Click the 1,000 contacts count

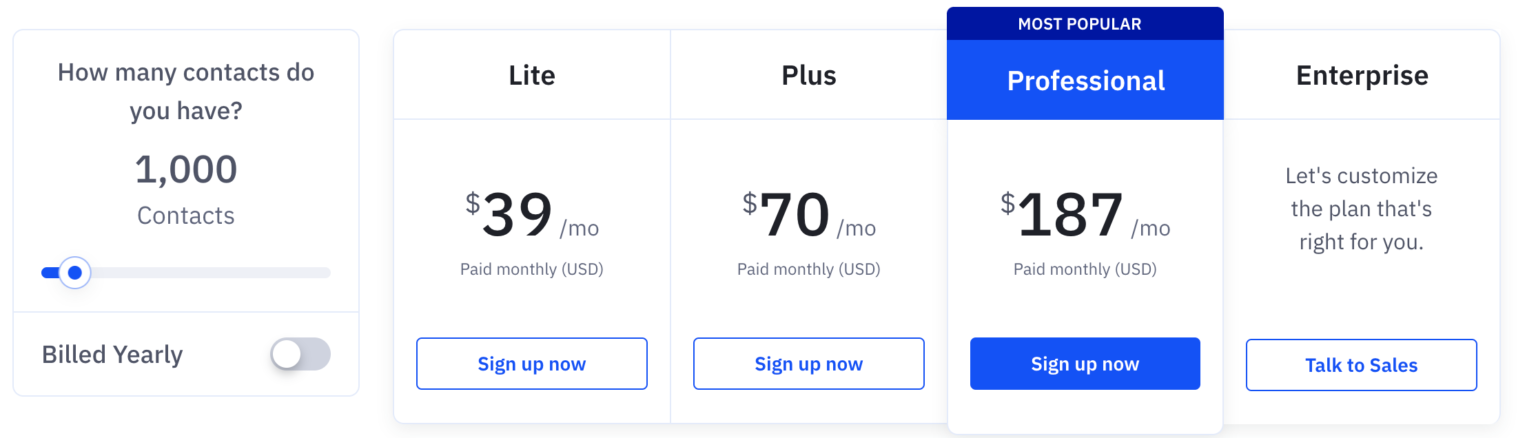(186, 170)
